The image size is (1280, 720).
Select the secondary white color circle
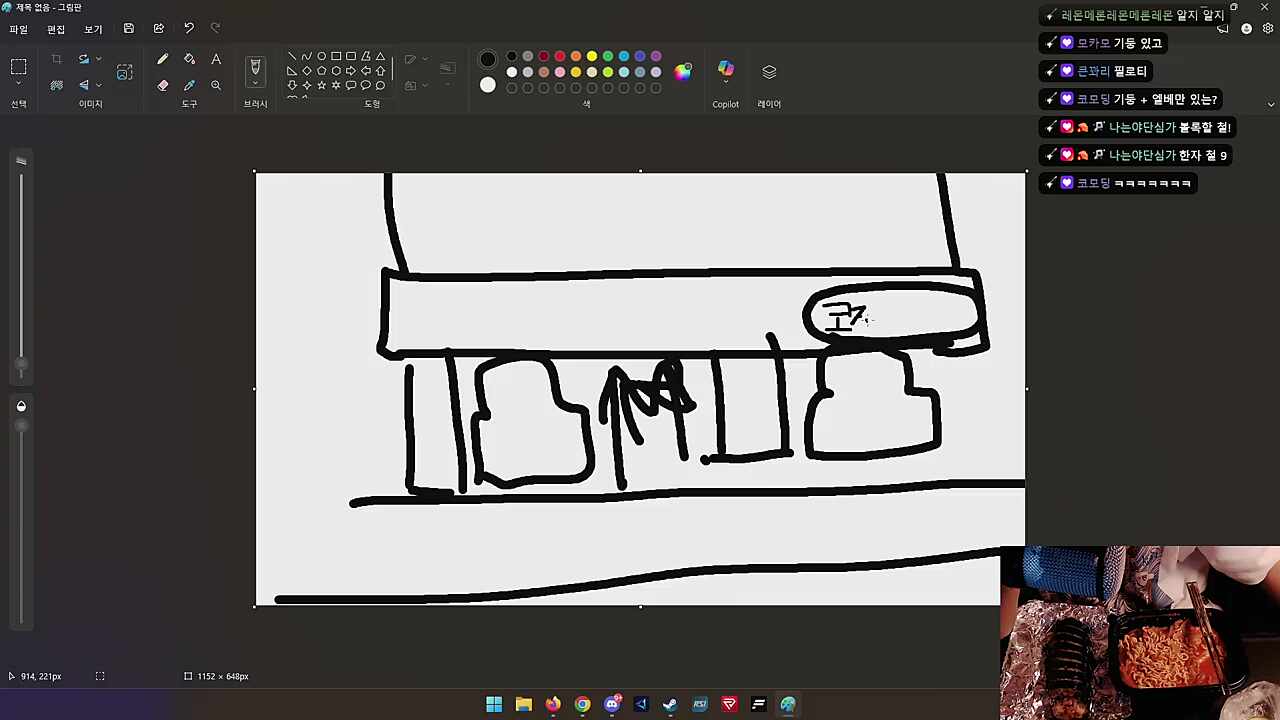pos(488,86)
